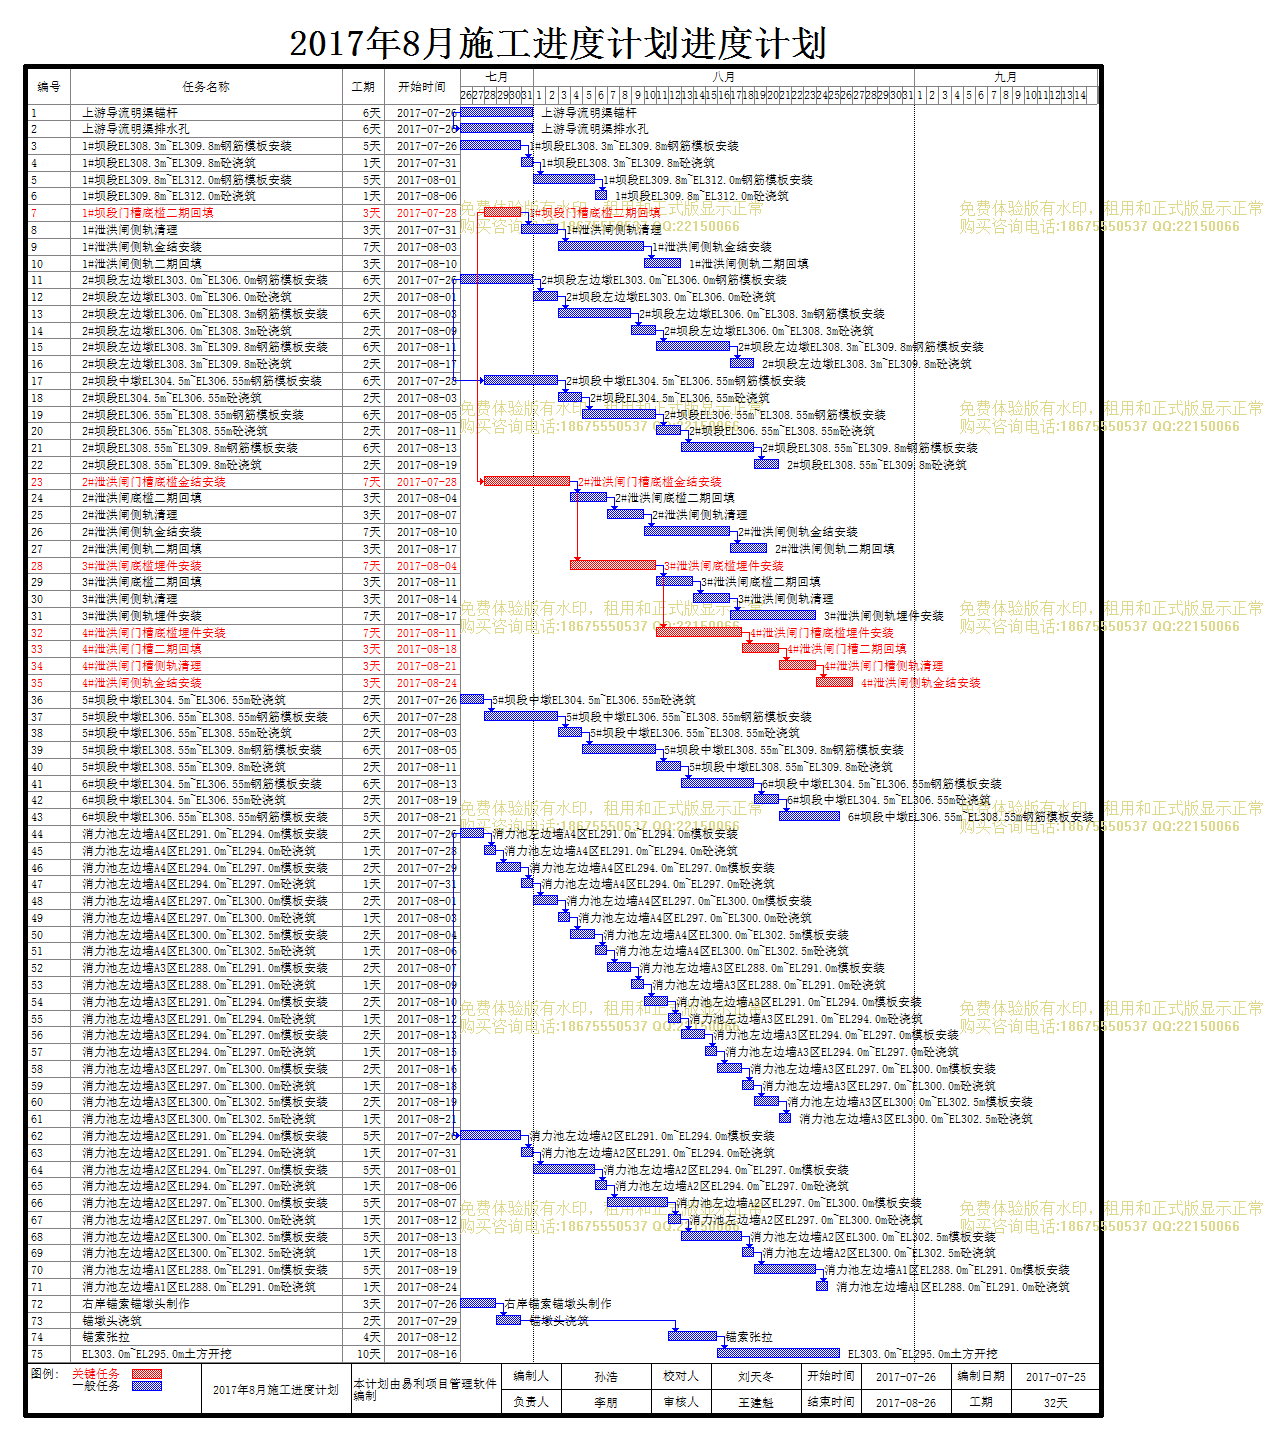1263x1439 pixels.
Task: Click task name 2#坝段中墩EL304.5m~EL306.55m钢筋模板安装 in row 17
Action: pyautogui.click(x=202, y=381)
